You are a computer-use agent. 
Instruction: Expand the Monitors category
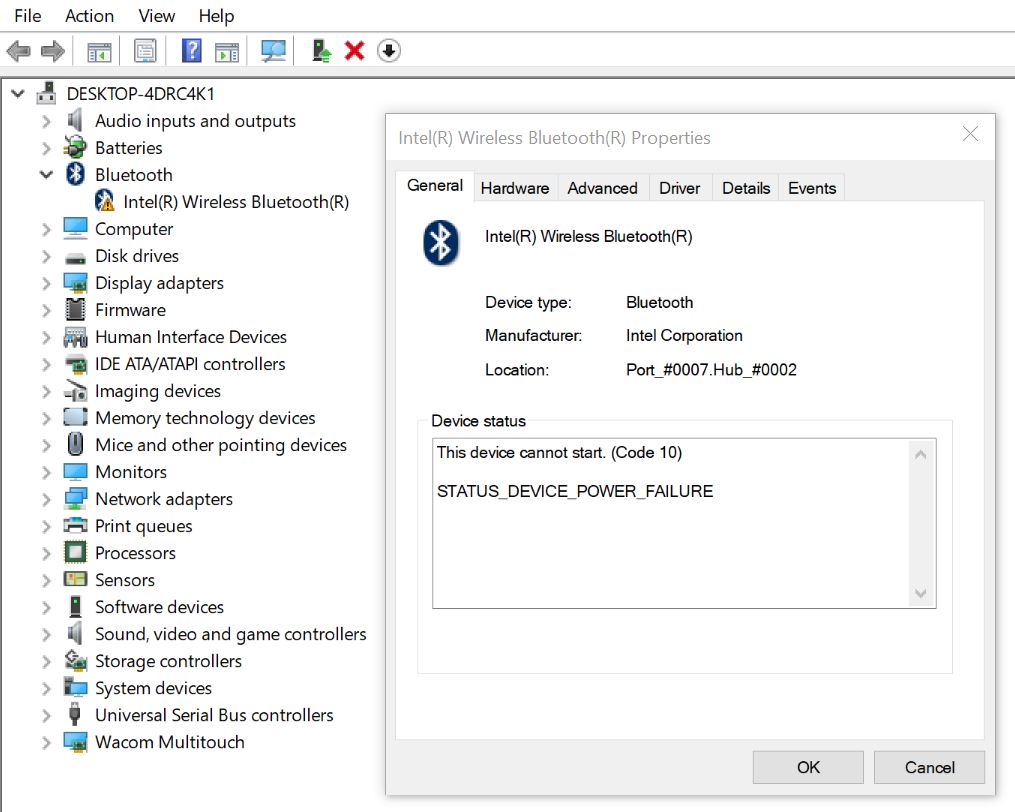pyautogui.click(x=46, y=472)
